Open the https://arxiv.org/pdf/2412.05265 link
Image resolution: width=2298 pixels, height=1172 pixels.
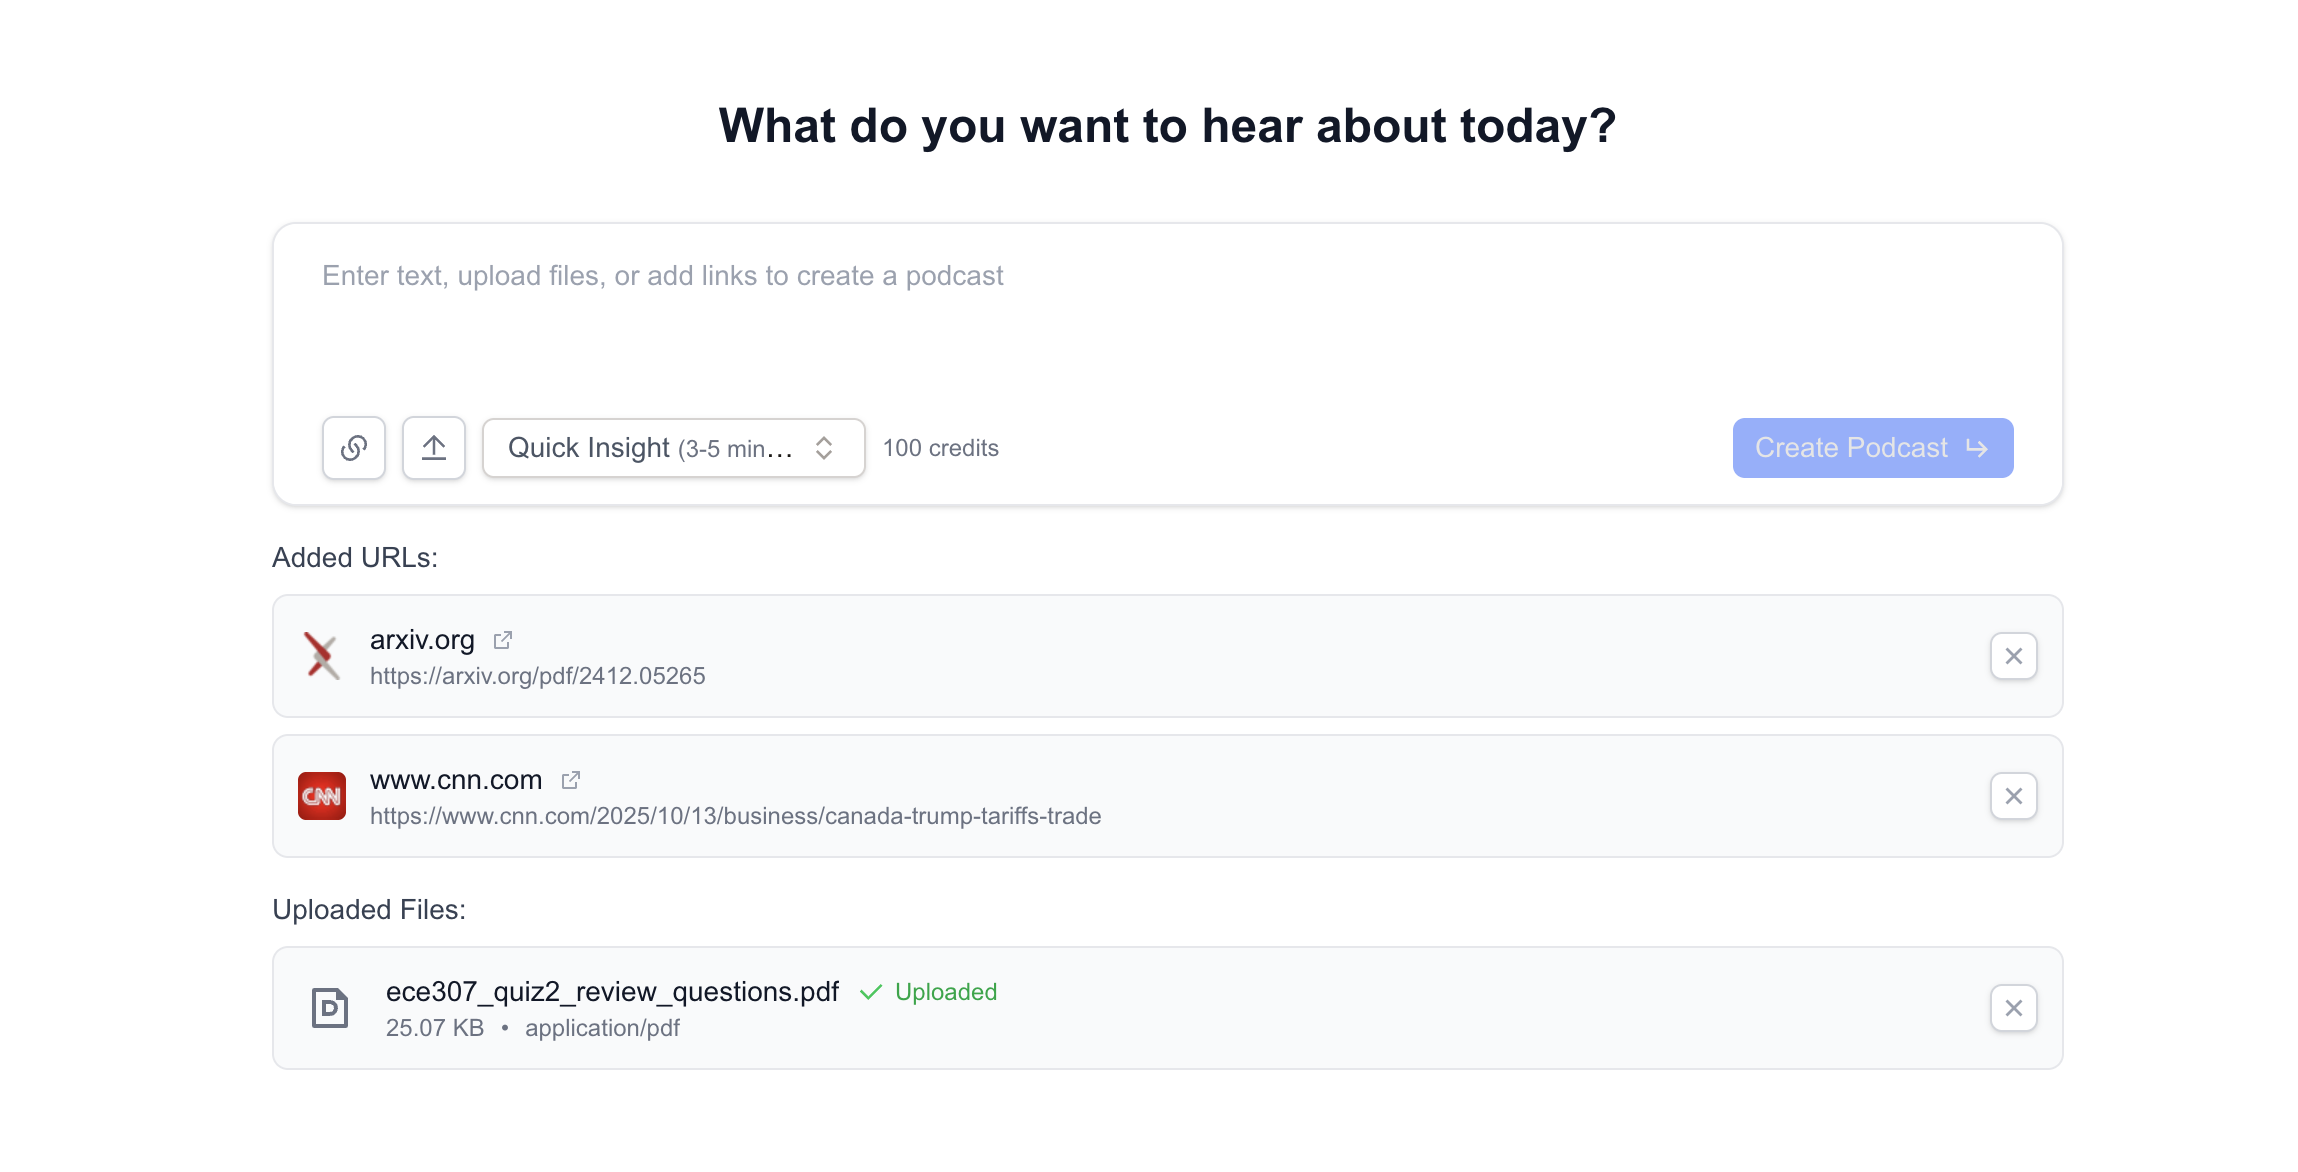click(537, 676)
